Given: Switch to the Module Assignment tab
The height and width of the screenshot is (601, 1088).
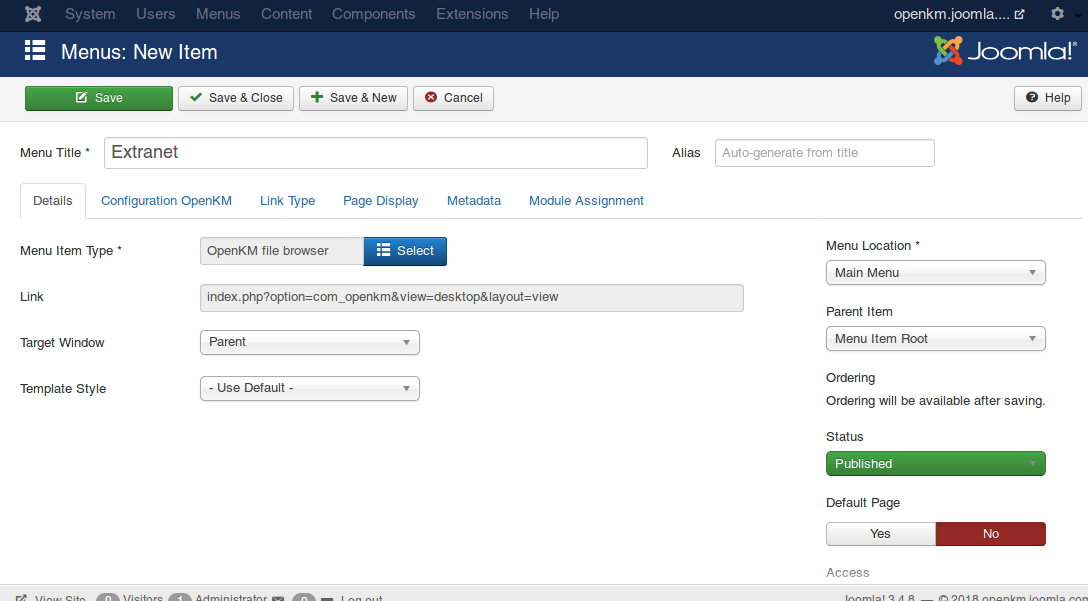Looking at the screenshot, I should pos(586,201).
